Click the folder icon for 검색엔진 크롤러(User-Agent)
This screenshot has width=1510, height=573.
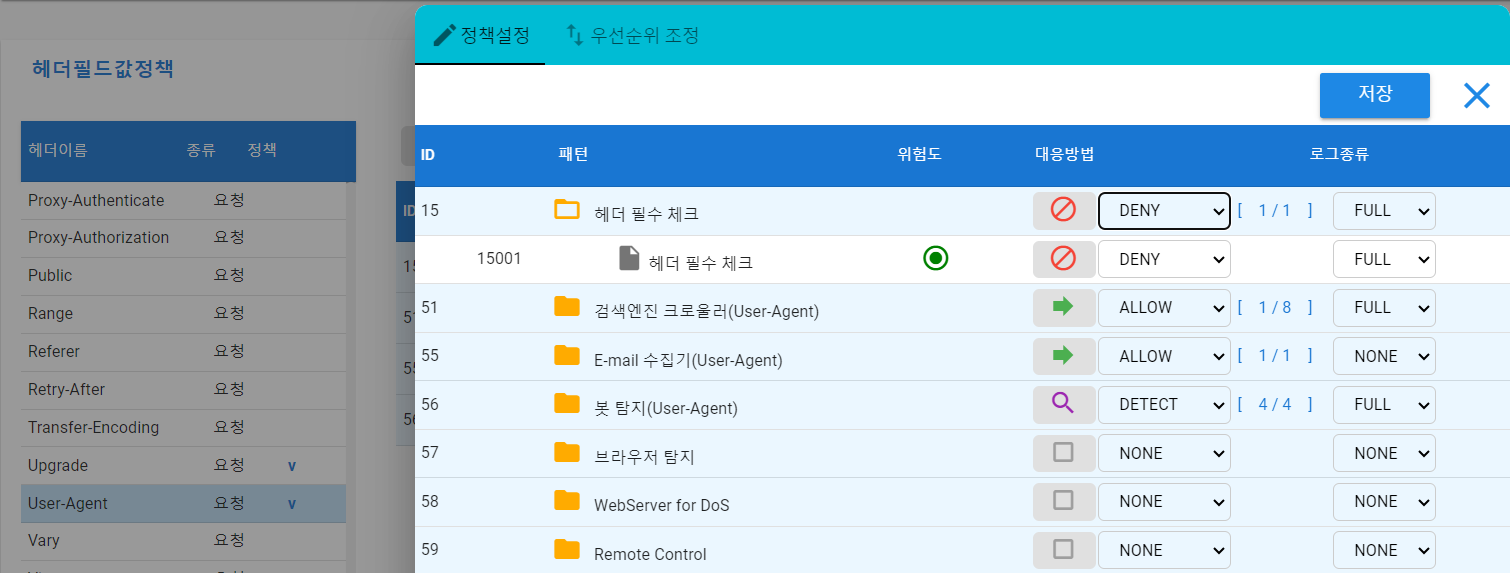567,306
